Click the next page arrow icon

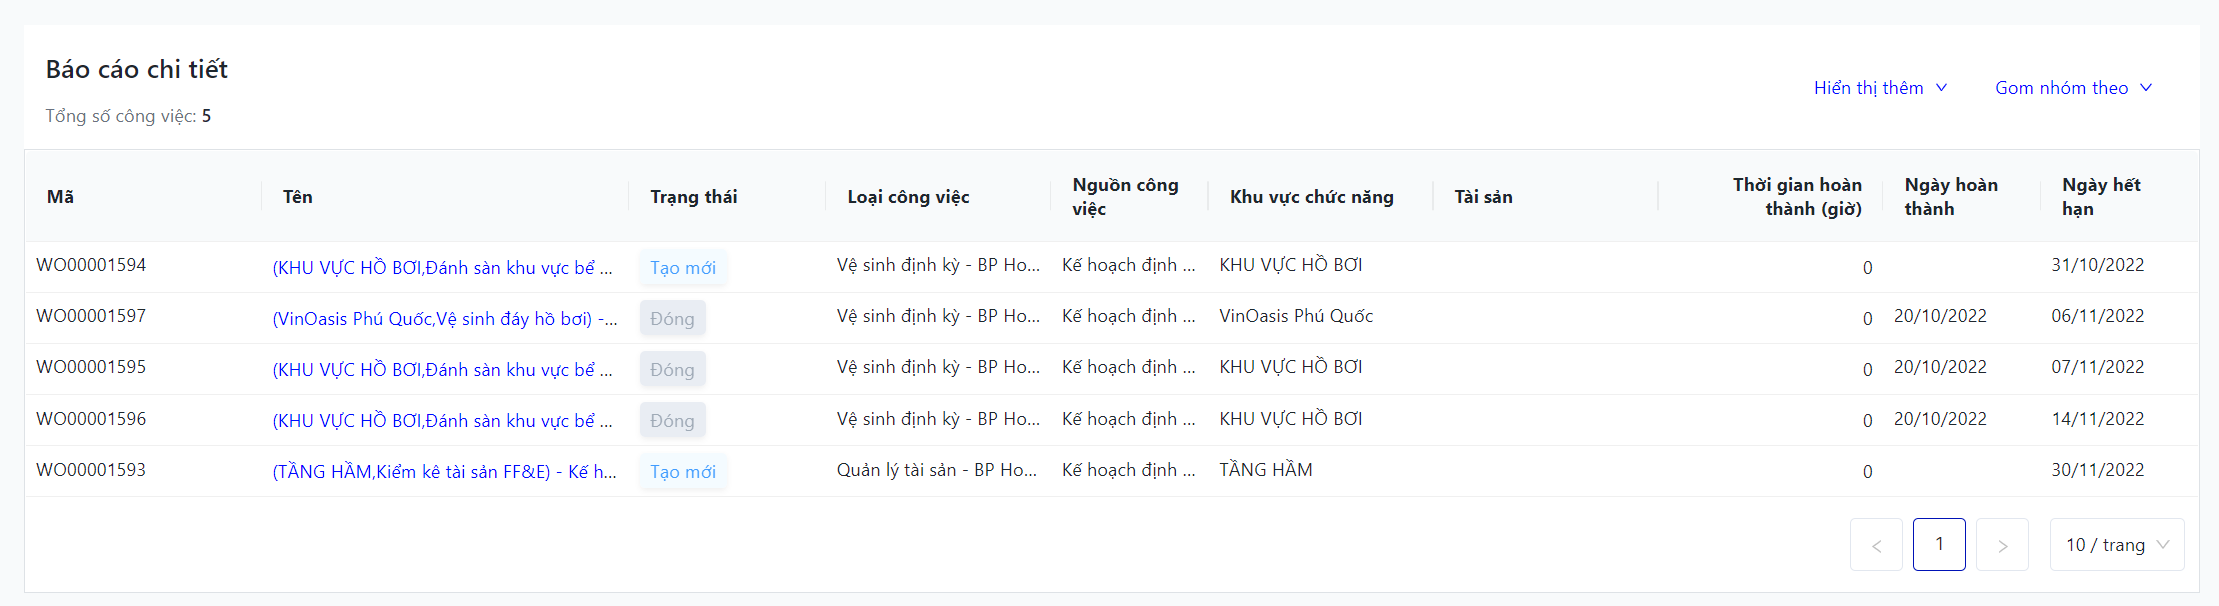2002,545
